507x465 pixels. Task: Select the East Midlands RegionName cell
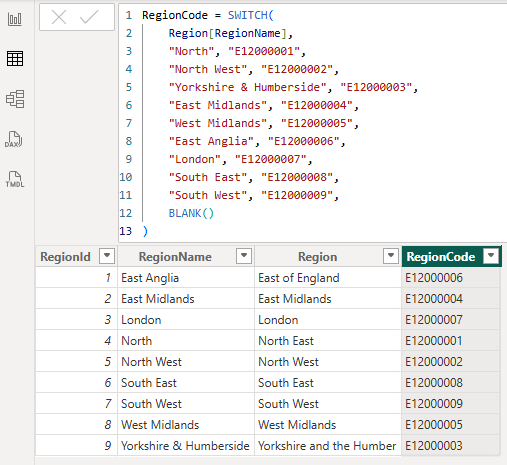click(x=186, y=299)
